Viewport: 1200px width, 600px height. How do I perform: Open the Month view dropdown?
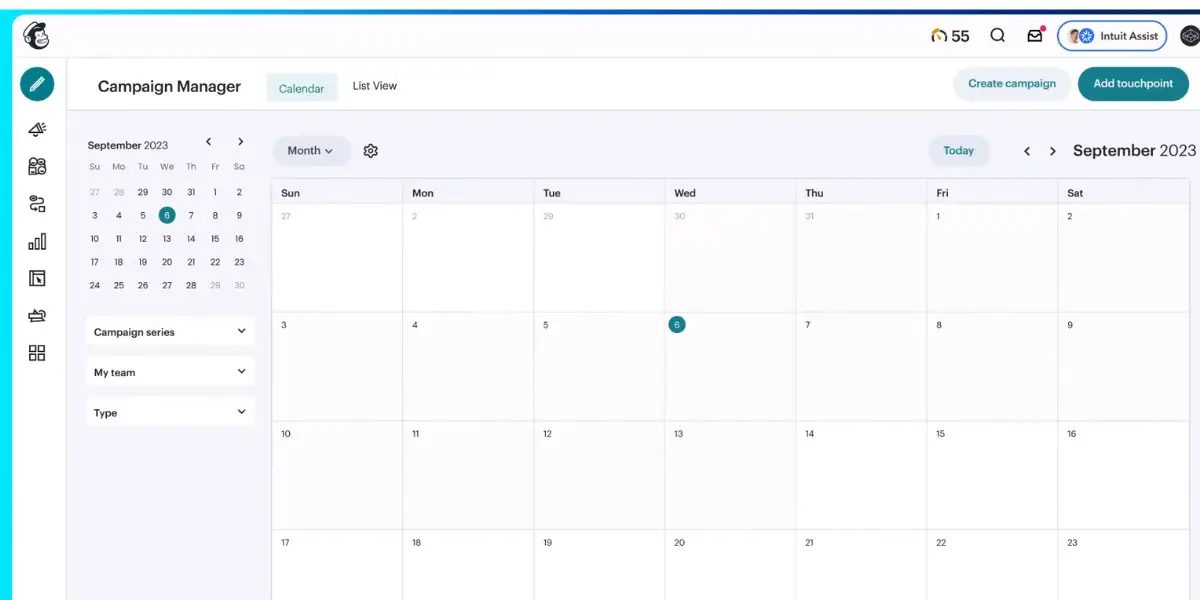tap(311, 151)
